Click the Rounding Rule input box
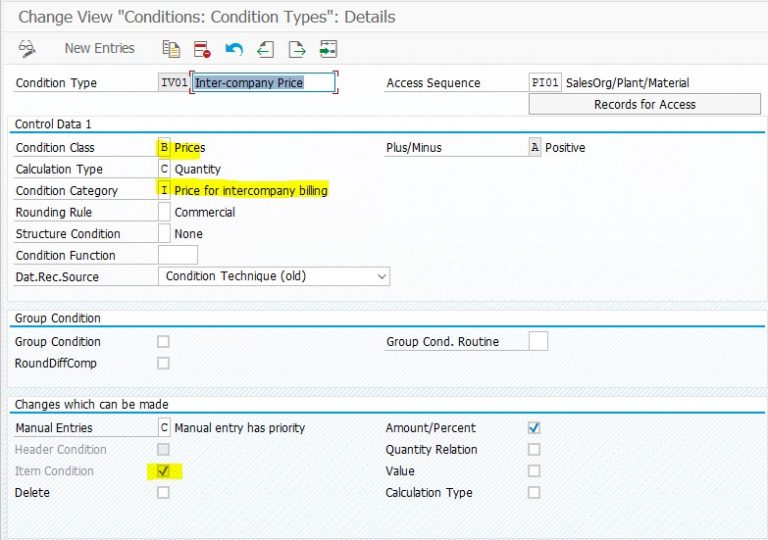The width and height of the screenshot is (768, 540). [165, 212]
